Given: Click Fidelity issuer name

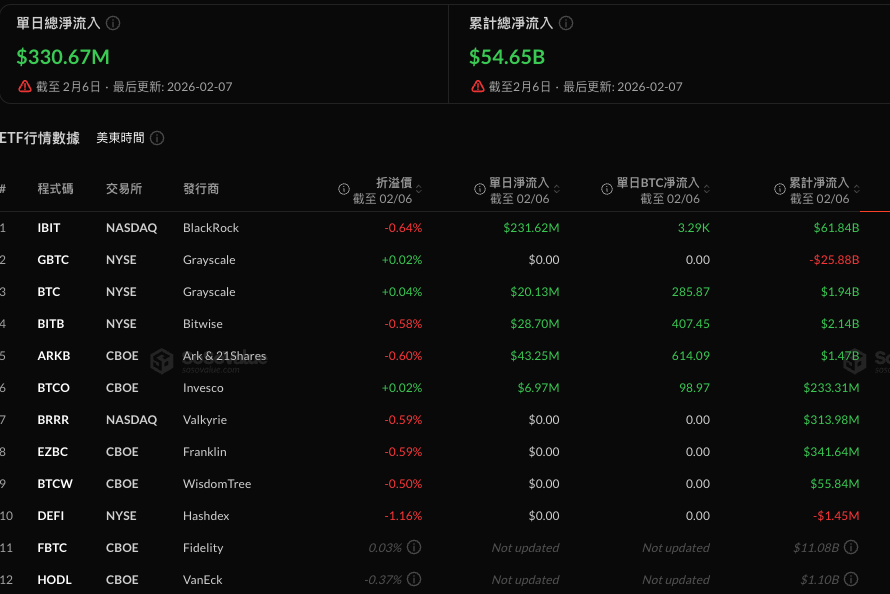Looking at the screenshot, I should (203, 547).
